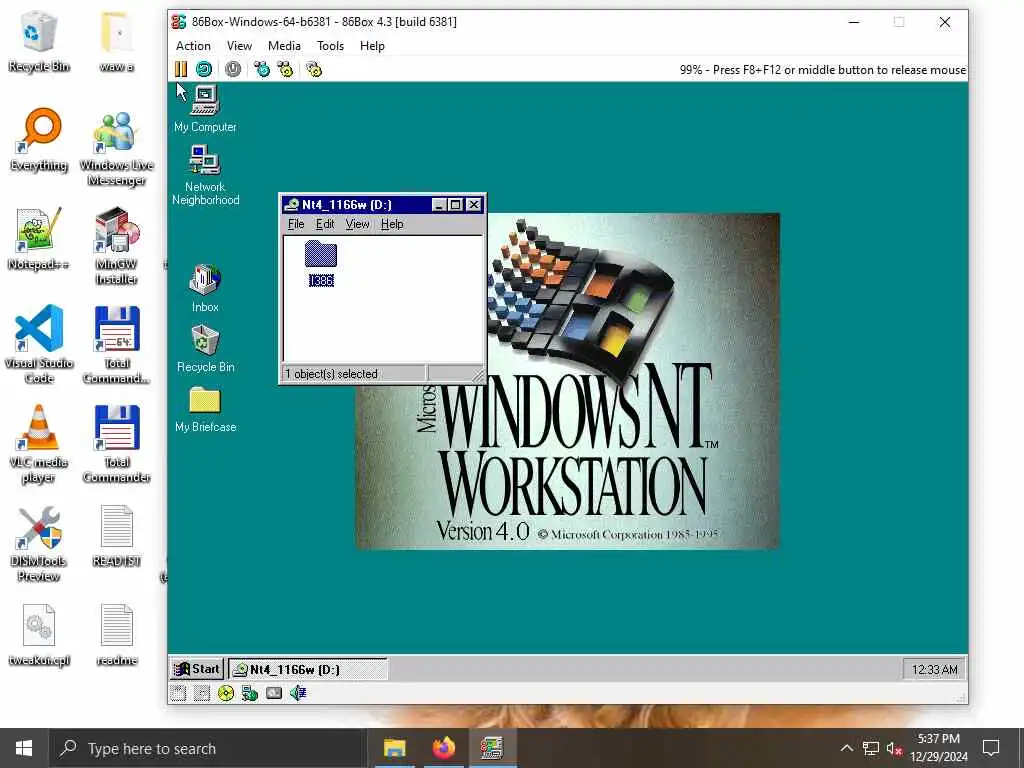This screenshot has height=768, width=1024.
Task: Select the readme file on desktop
Action: pos(116,635)
